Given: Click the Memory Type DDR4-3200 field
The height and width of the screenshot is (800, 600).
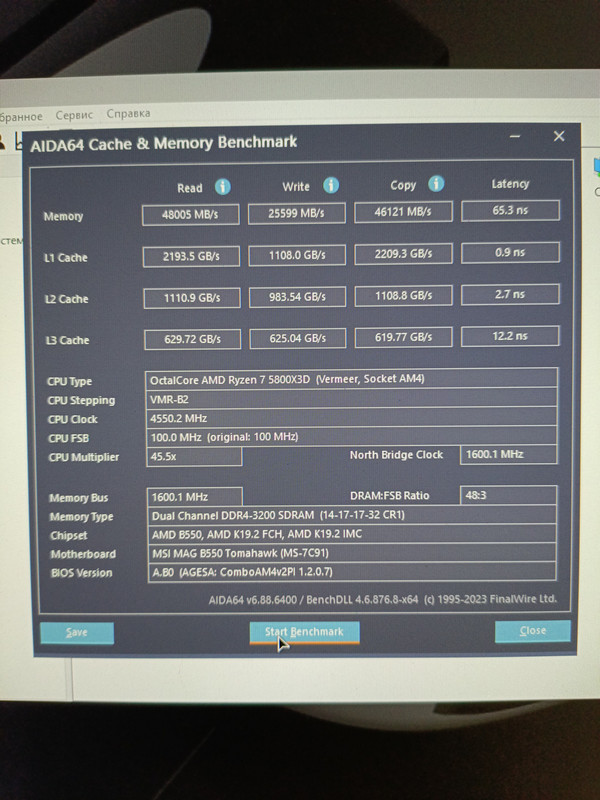Looking at the screenshot, I should click(x=352, y=515).
